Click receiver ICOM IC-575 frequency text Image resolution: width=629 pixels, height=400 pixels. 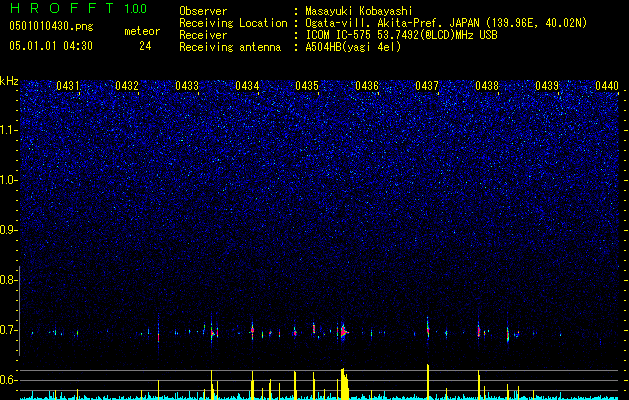pos(401,35)
